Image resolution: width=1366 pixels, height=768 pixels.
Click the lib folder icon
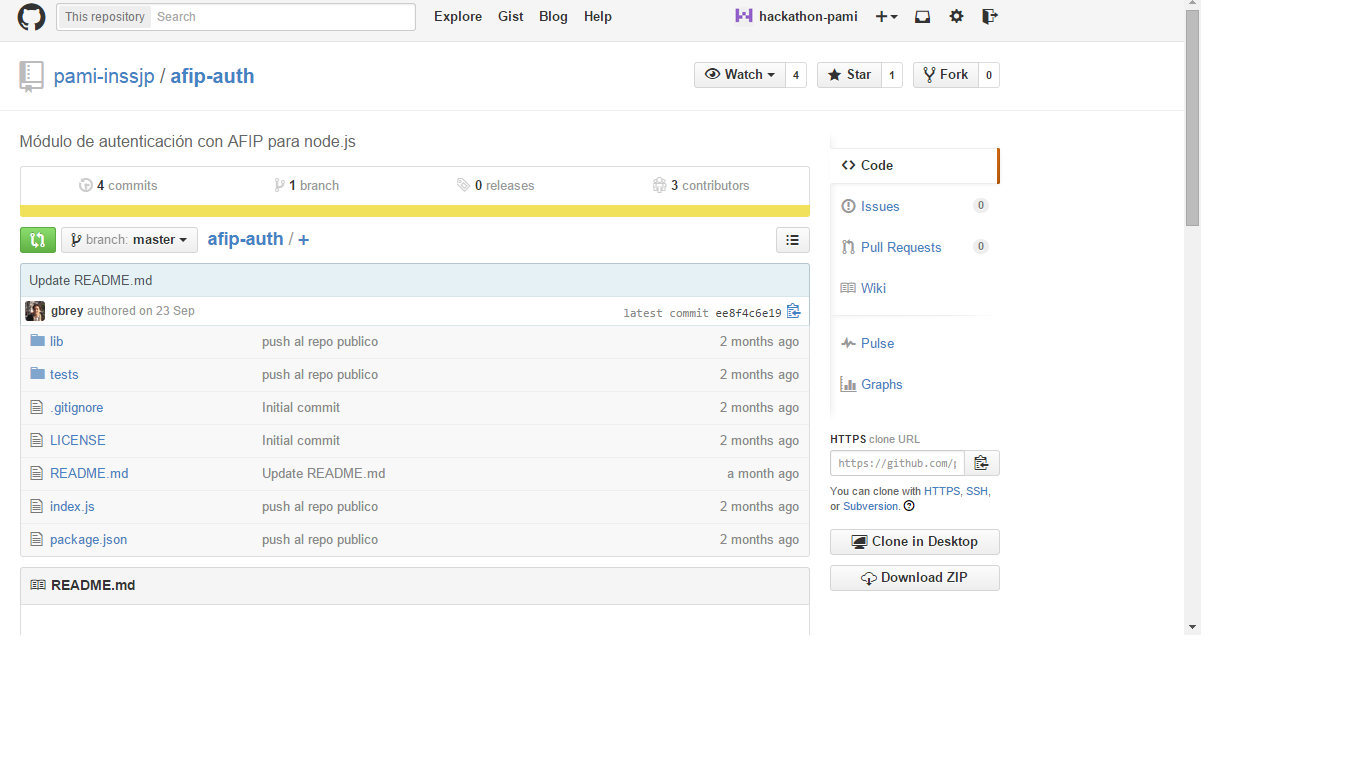pyautogui.click(x=38, y=341)
